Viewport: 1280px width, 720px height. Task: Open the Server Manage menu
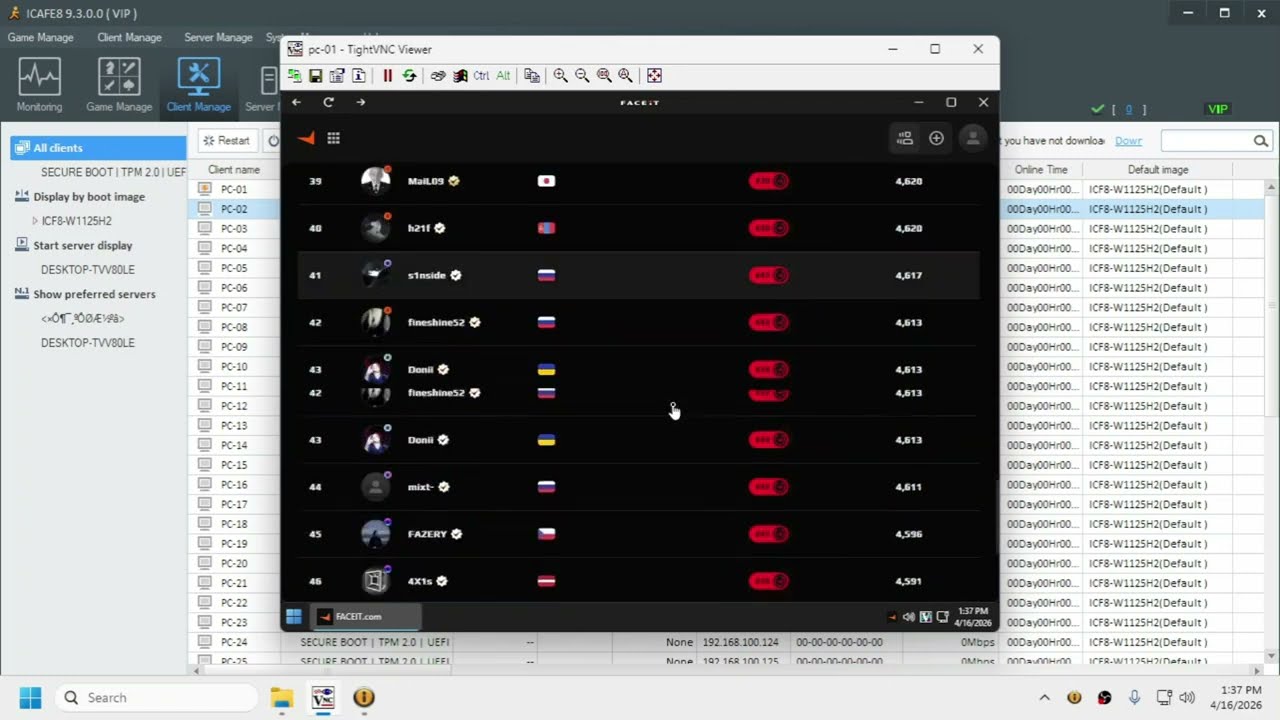(218, 37)
